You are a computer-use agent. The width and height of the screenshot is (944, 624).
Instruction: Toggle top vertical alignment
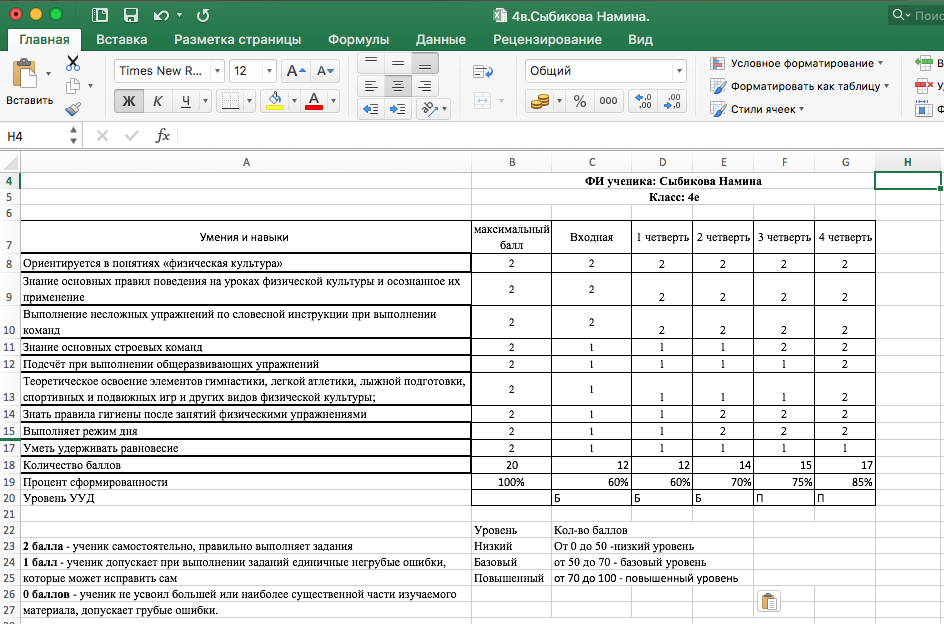(371, 63)
